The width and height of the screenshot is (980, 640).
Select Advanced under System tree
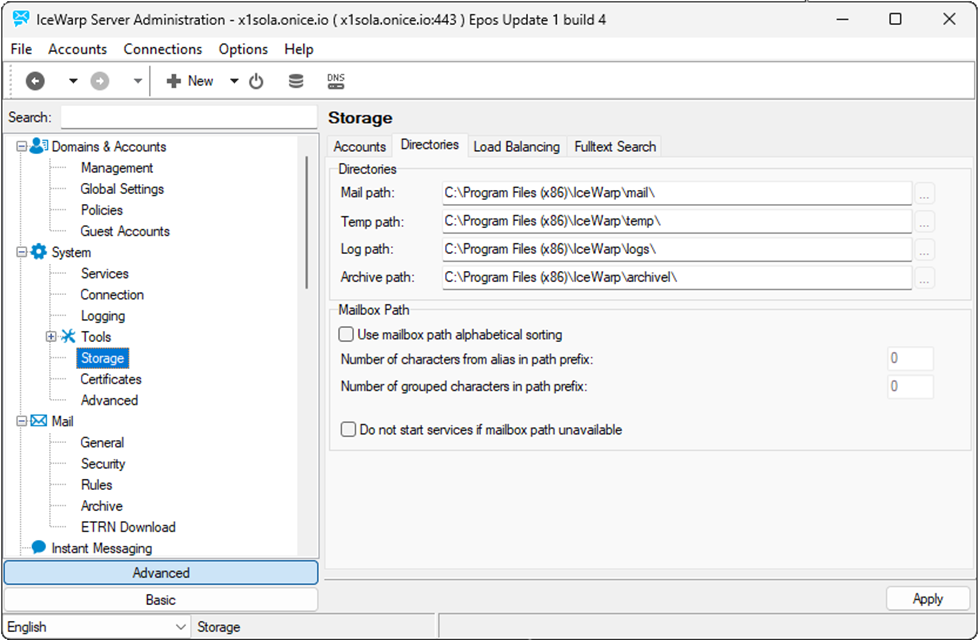[x=109, y=400]
